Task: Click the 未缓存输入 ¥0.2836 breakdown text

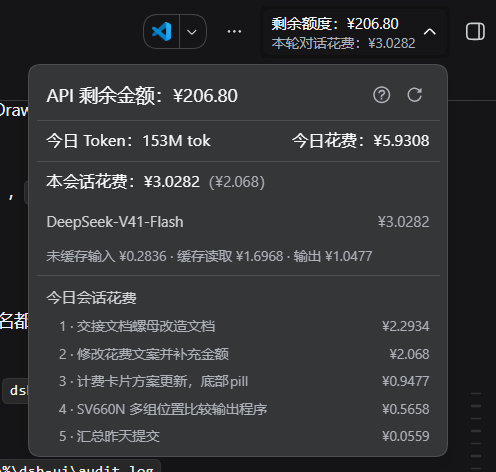Action: [x=106, y=256]
